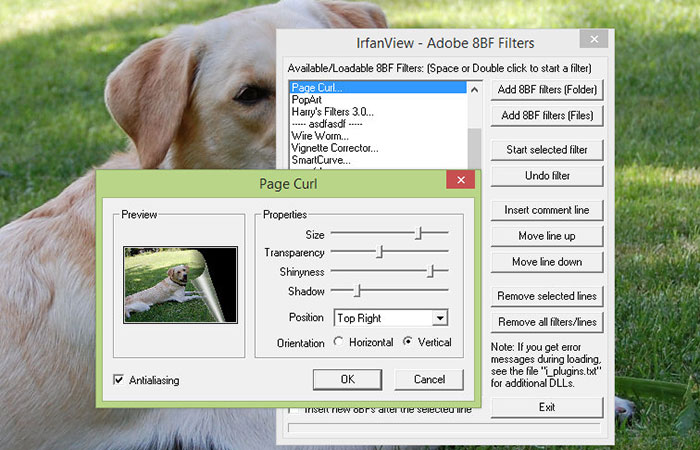Select PopArt in the filter list
This screenshot has width=700, height=450.
(x=378, y=100)
